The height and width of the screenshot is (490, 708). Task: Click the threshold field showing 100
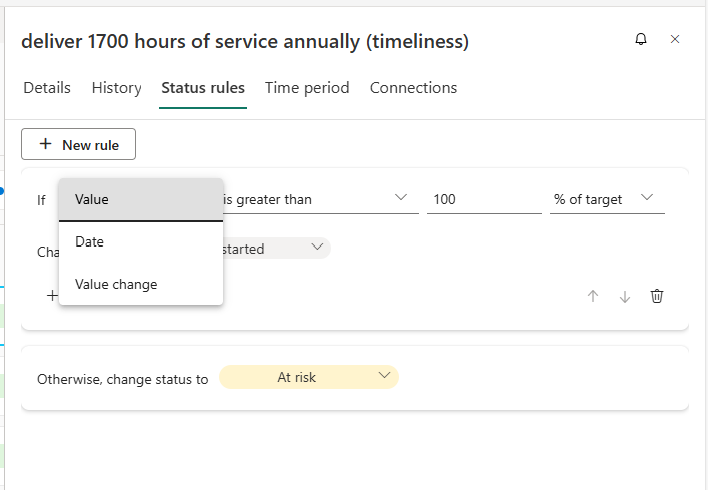(x=481, y=199)
